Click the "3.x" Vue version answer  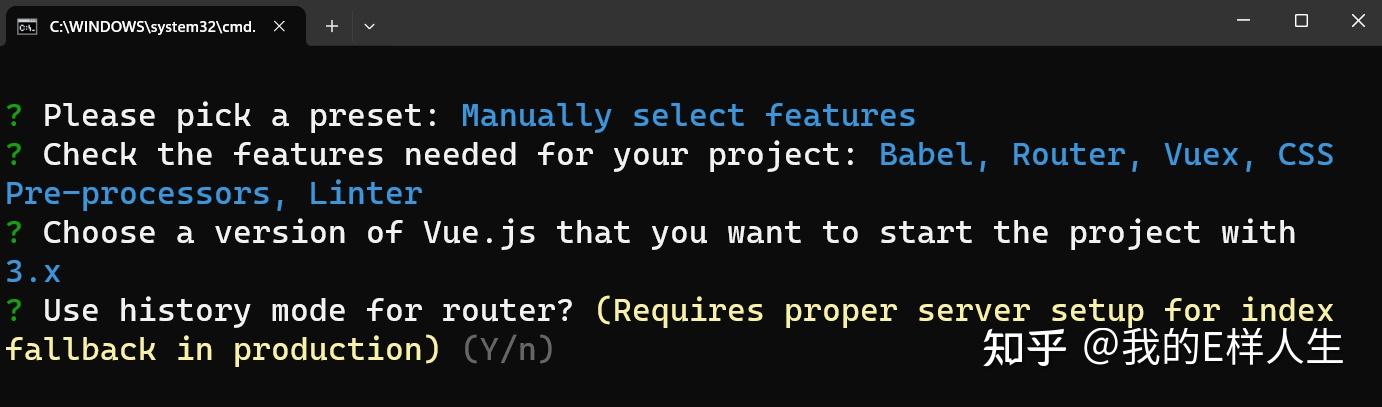coord(33,271)
